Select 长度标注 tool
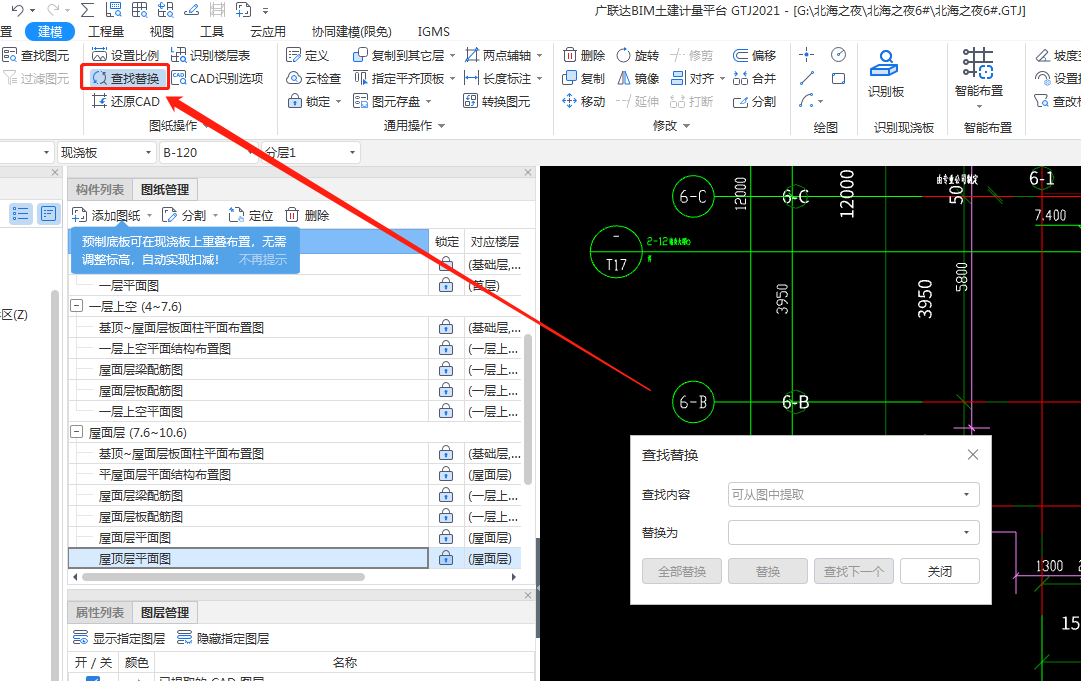This screenshot has width=1081, height=681. pyautogui.click(x=498, y=78)
